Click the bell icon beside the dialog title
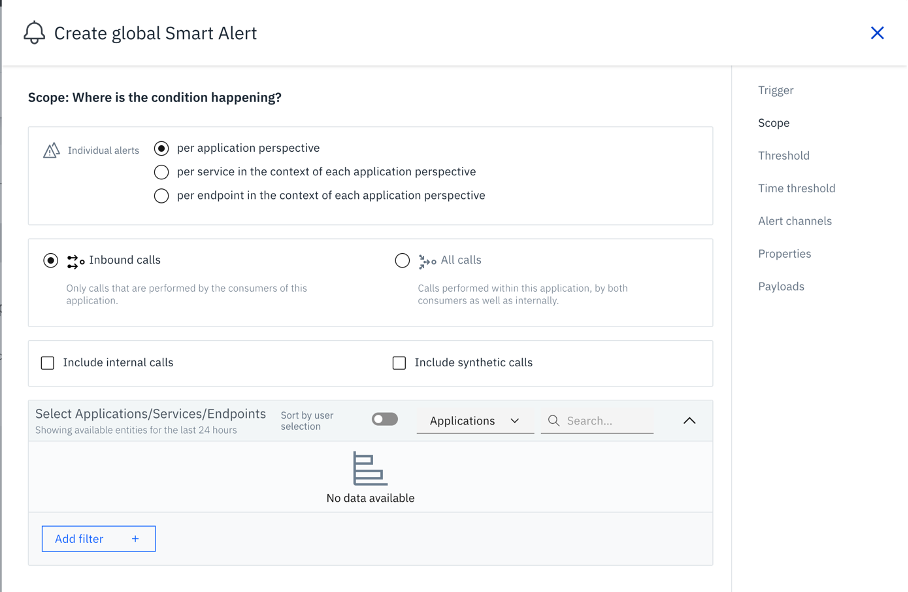The width and height of the screenshot is (908, 592). click(x=35, y=33)
